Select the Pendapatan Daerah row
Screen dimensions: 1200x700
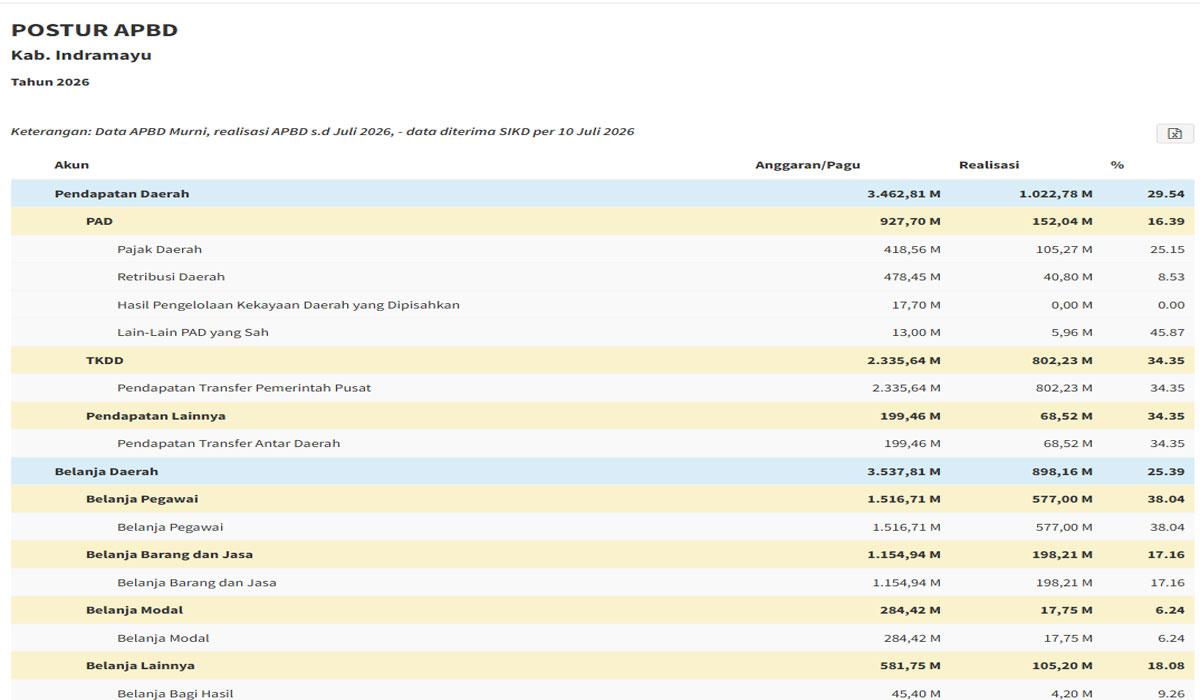click(603, 194)
